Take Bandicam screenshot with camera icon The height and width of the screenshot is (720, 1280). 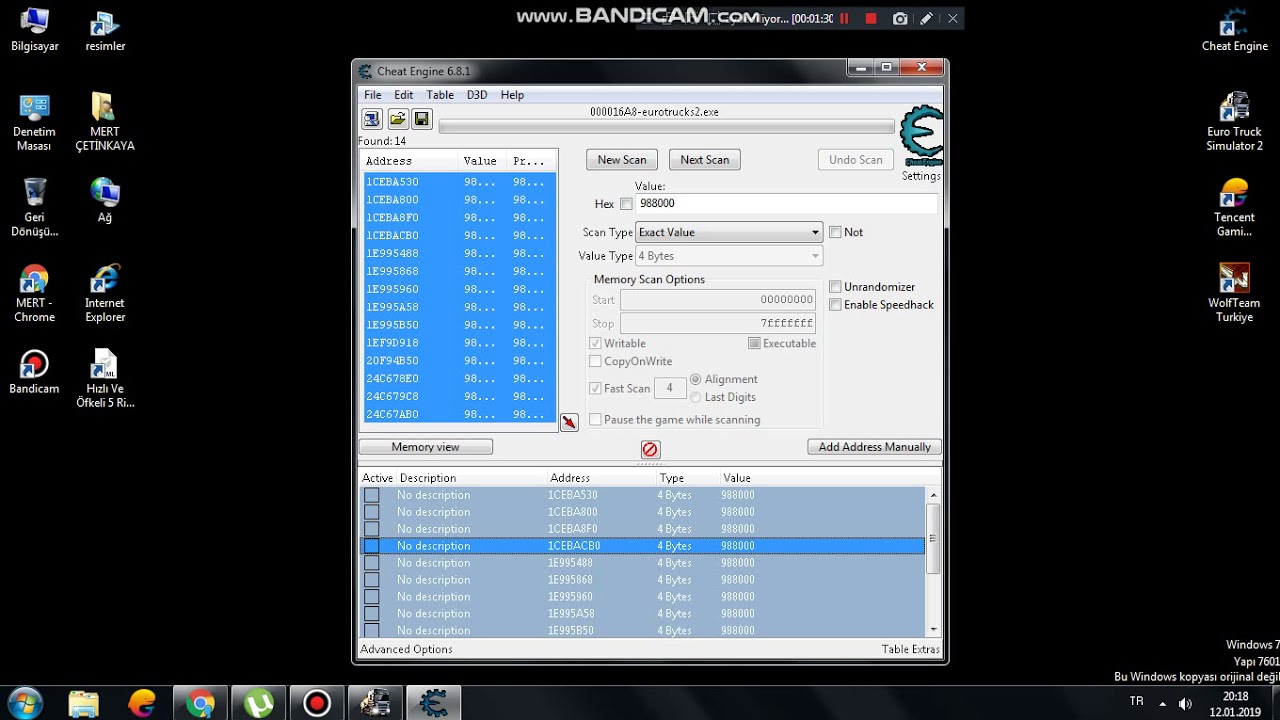(900, 18)
